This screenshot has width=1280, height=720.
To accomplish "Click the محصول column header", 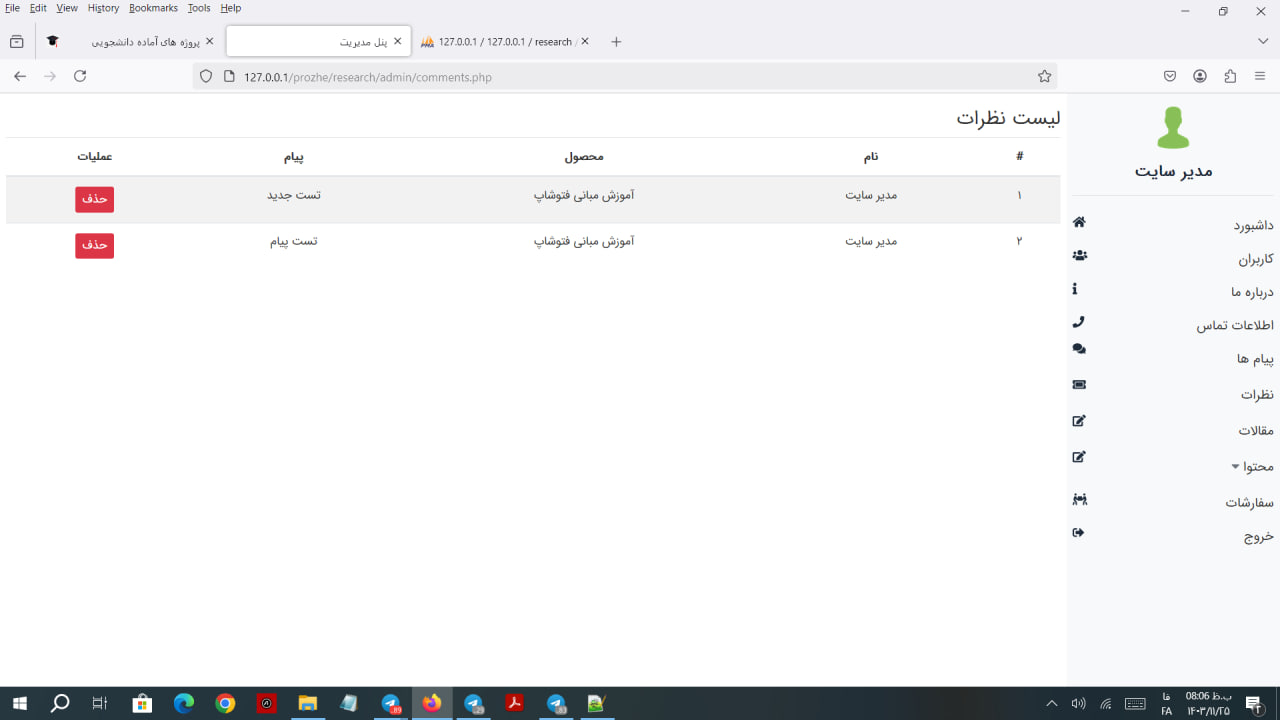I will point(584,156).
